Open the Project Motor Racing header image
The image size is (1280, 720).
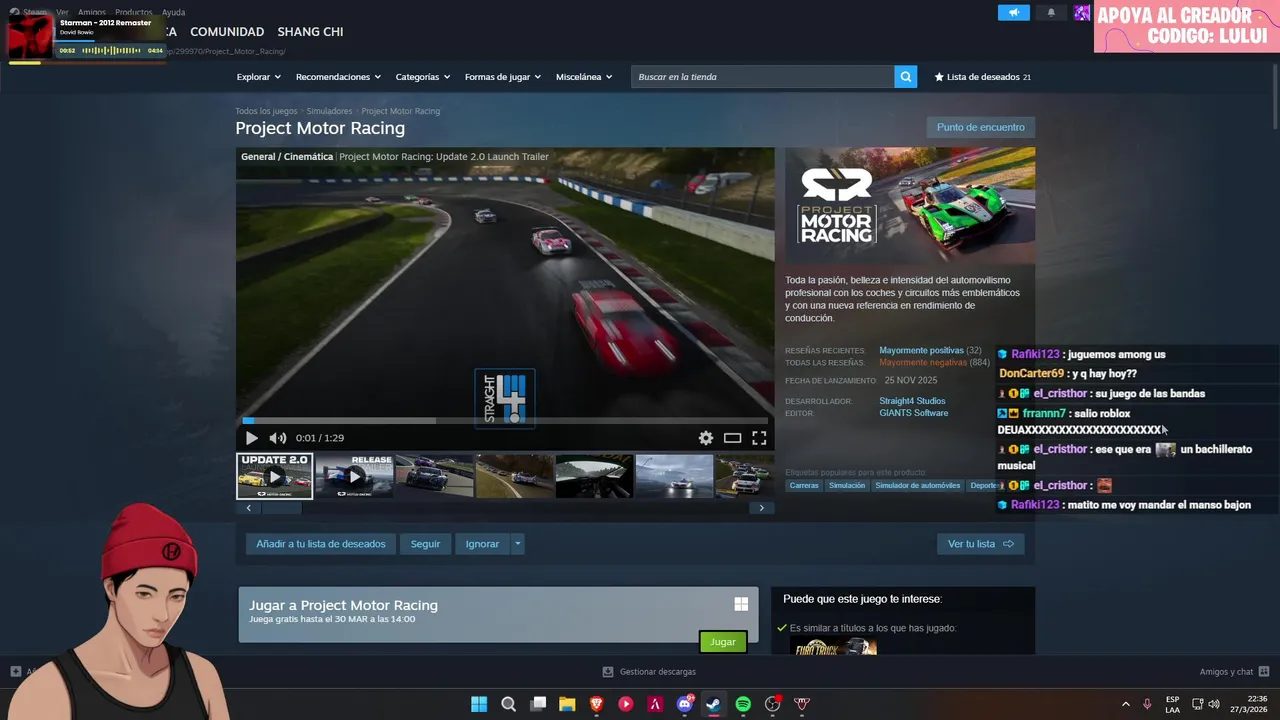click(910, 206)
